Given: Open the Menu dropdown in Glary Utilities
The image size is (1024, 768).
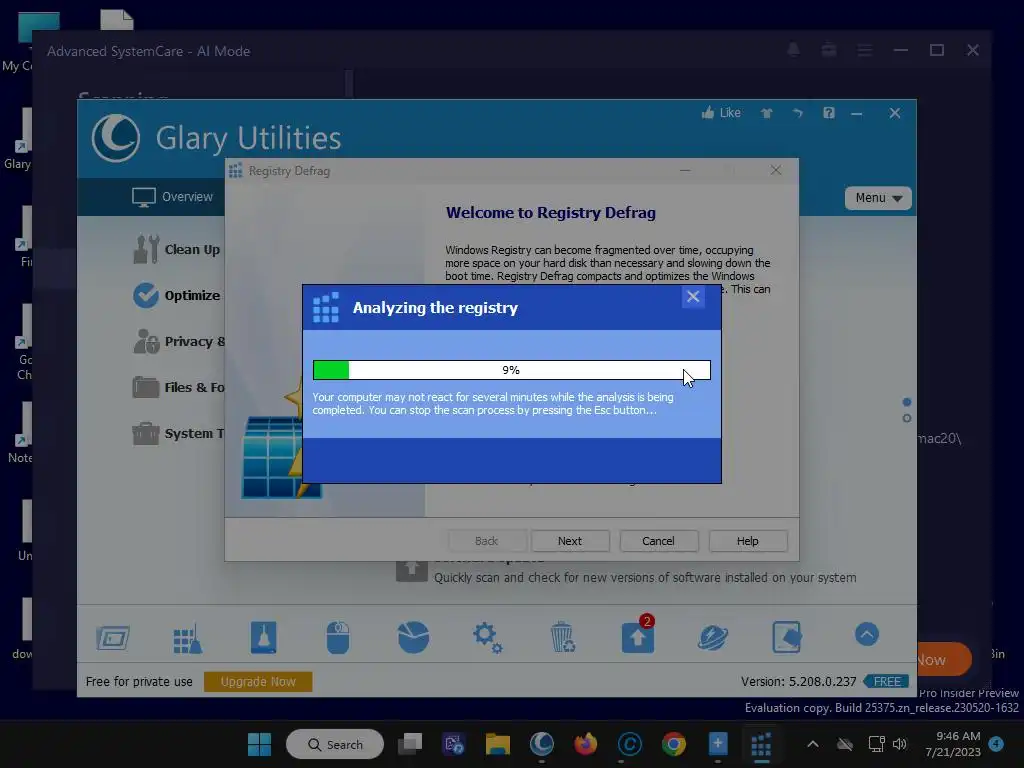Looking at the screenshot, I should point(878,198).
